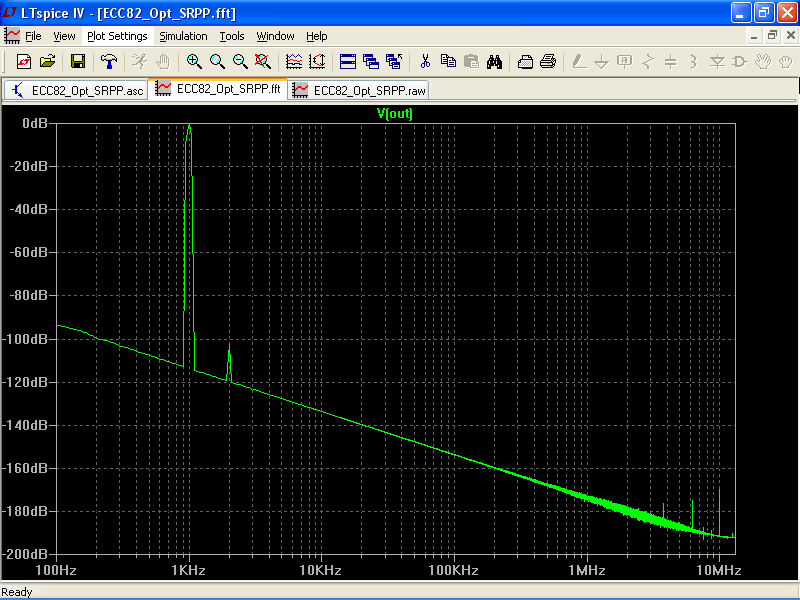The image size is (800, 600).
Task: Open the Tools menu
Action: (x=232, y=36)
